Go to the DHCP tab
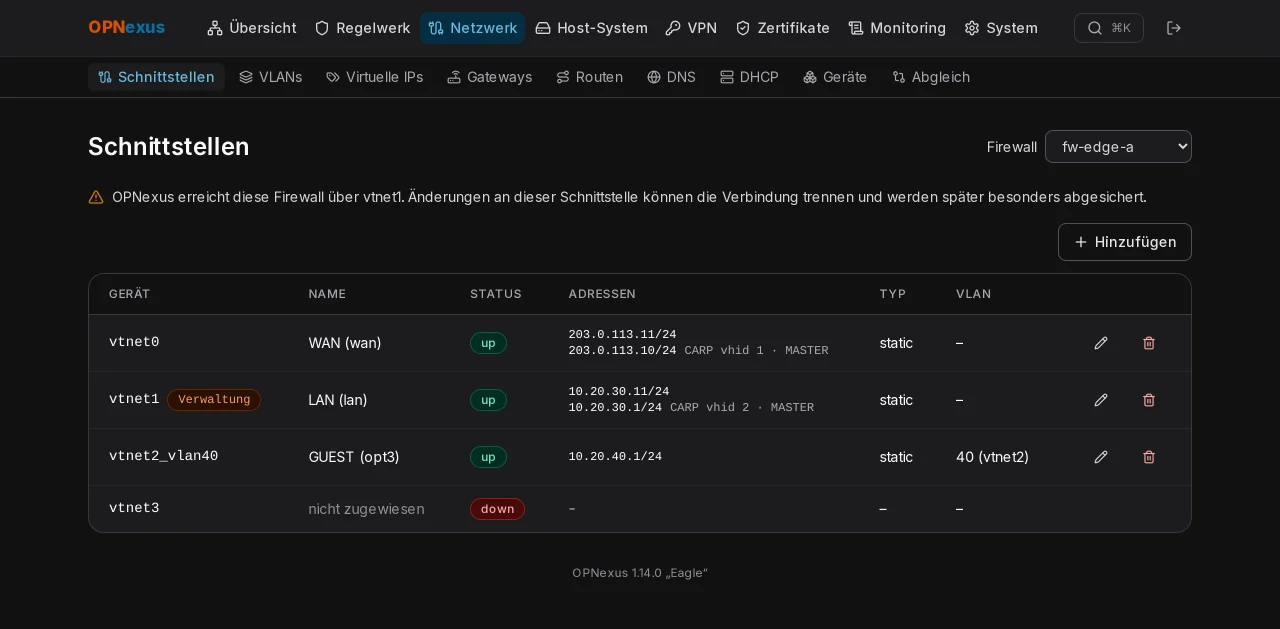 [x=750, y=77]
